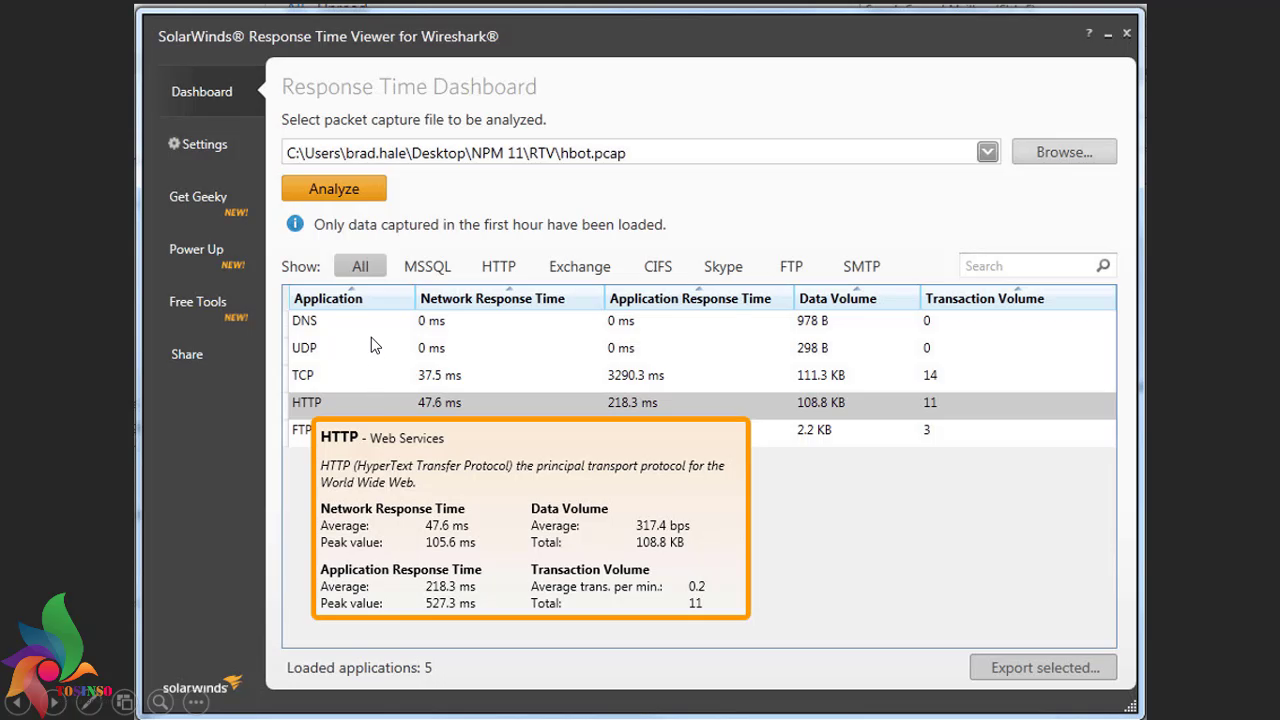Click the tooltip average 317.4 bps
This screenshot has width=1280, height=720.
[x=663, y=525]
